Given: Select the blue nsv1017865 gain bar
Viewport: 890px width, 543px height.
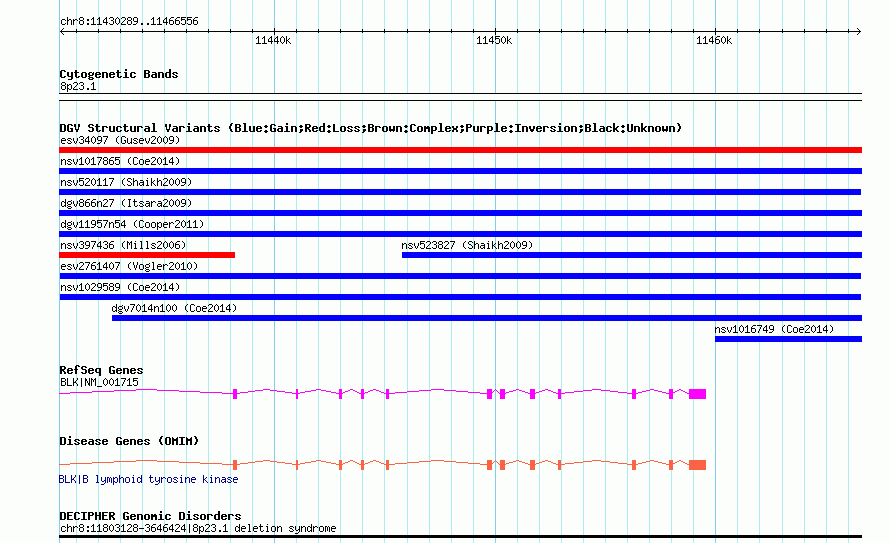Looking at the screenshot, I should (x=460, y=171).
